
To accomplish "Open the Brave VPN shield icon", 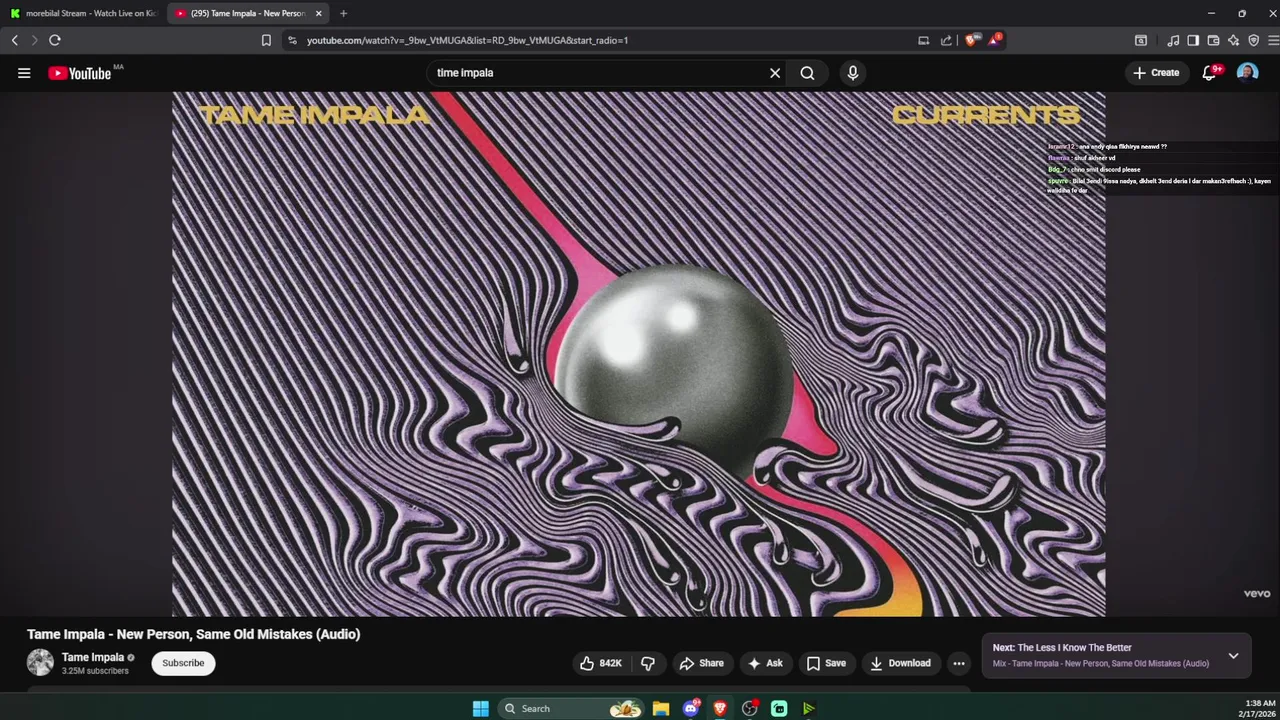I will [1253, 40].
